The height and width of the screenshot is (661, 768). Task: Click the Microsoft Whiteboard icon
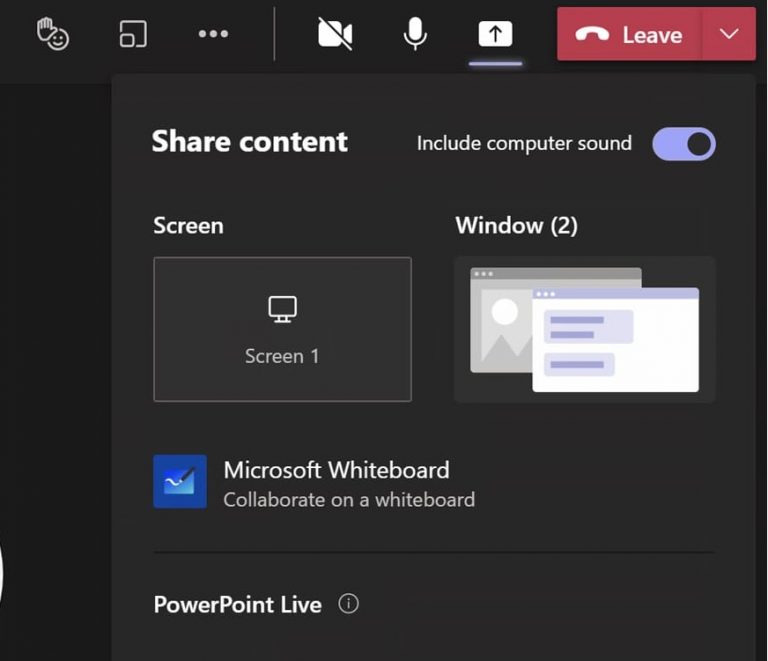click(180, 482)
